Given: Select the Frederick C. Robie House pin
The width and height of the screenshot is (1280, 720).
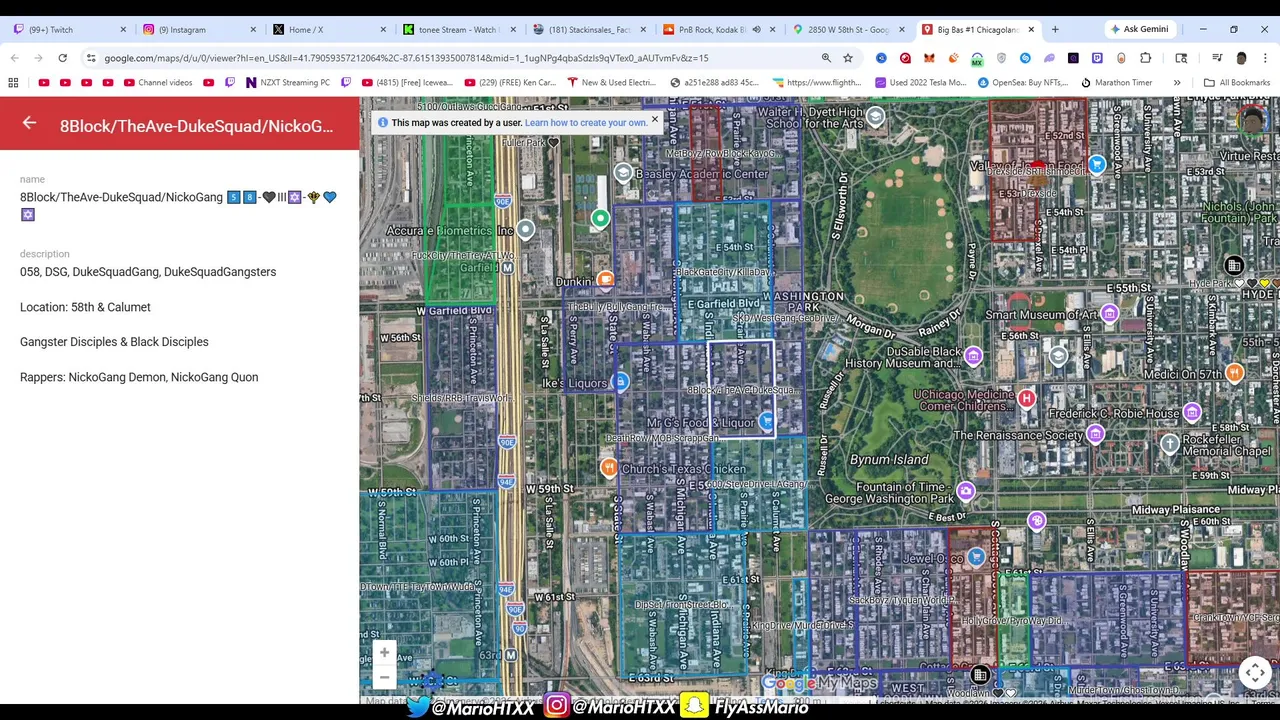Looking at the screenshot, I should click(1191, 412).
